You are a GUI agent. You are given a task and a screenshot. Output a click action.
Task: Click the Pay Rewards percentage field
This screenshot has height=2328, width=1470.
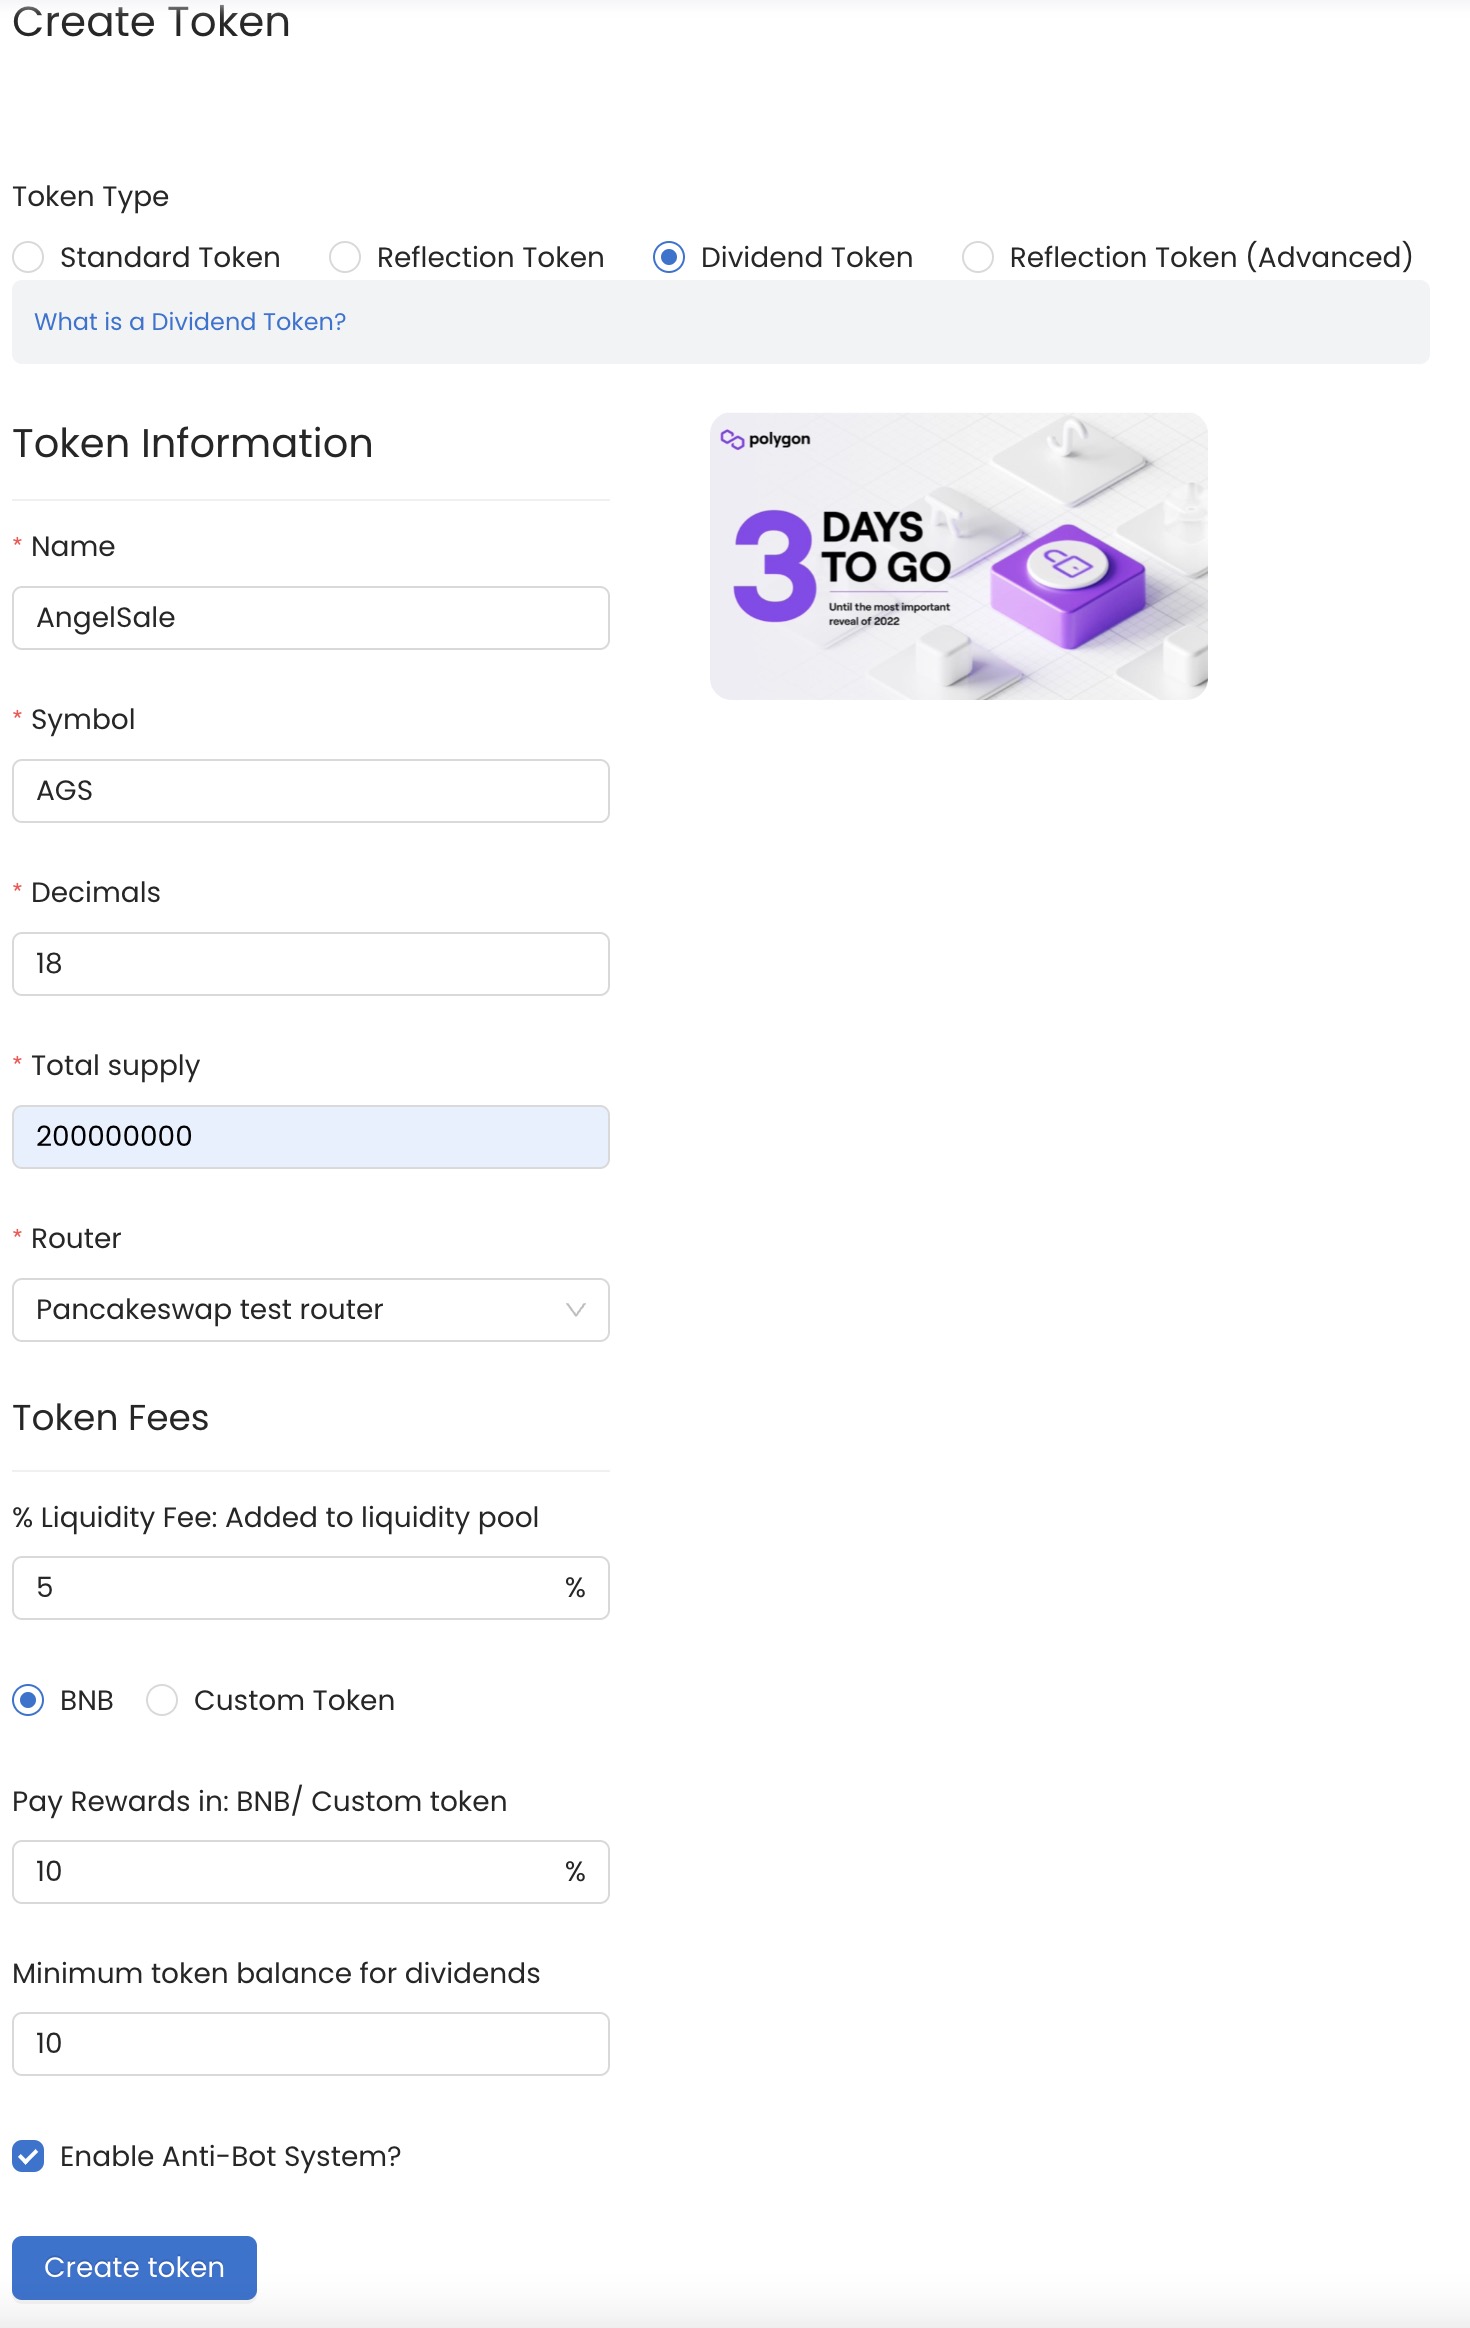click(x=311, y=1872)
